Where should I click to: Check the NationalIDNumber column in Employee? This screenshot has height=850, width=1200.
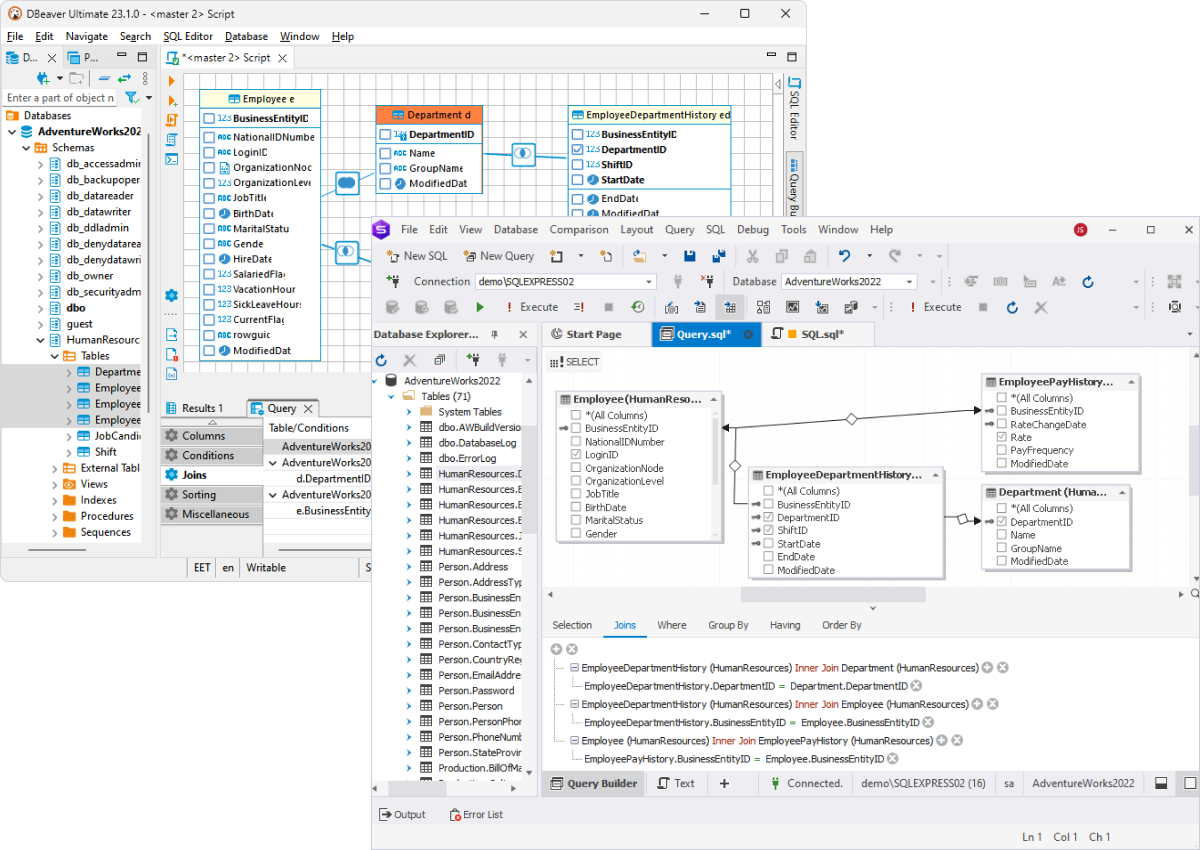(575, 442)
